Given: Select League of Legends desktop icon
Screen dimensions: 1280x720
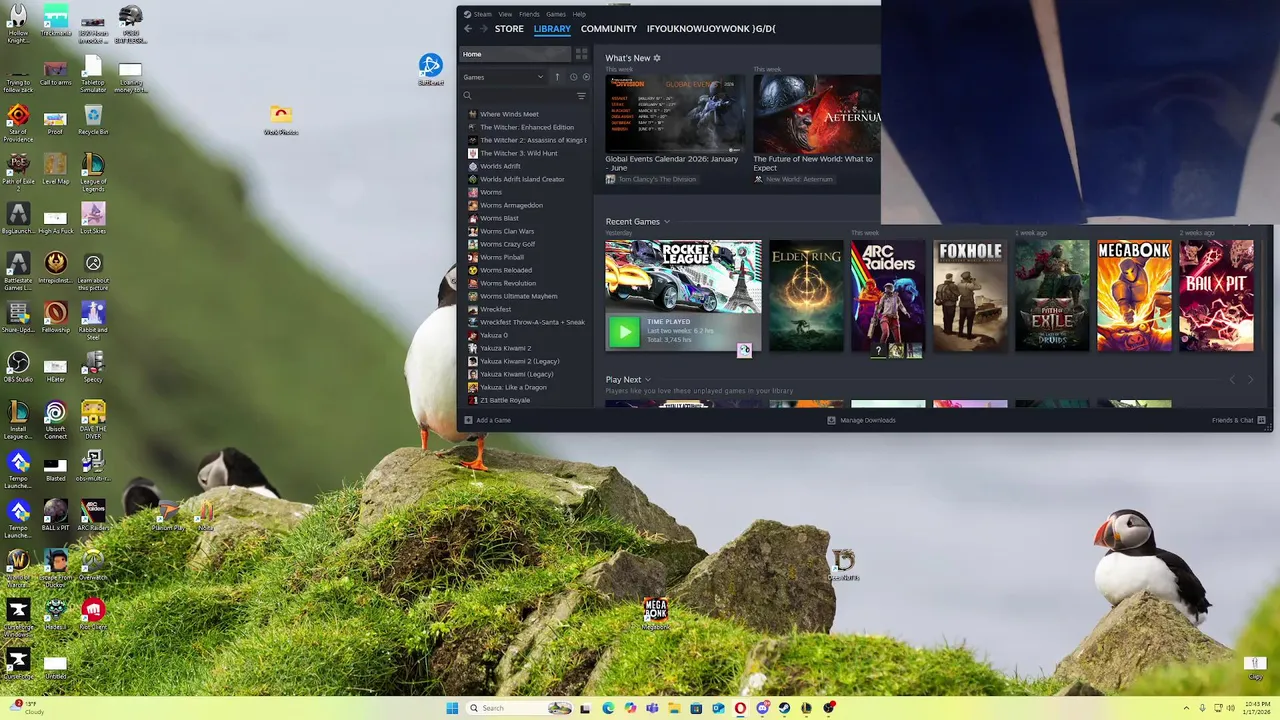Looking at the screenshot, I should point(93,173).
